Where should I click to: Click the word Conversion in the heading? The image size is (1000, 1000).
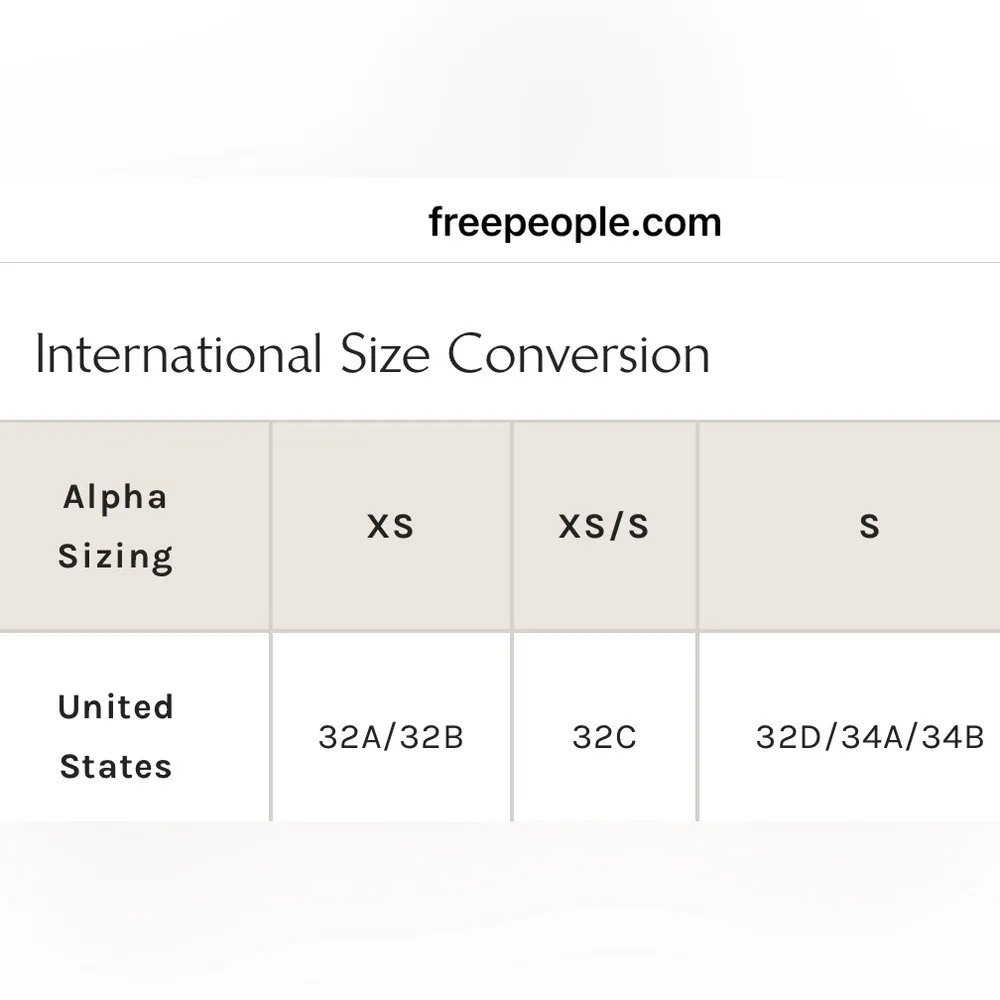(x=578, y=354)
